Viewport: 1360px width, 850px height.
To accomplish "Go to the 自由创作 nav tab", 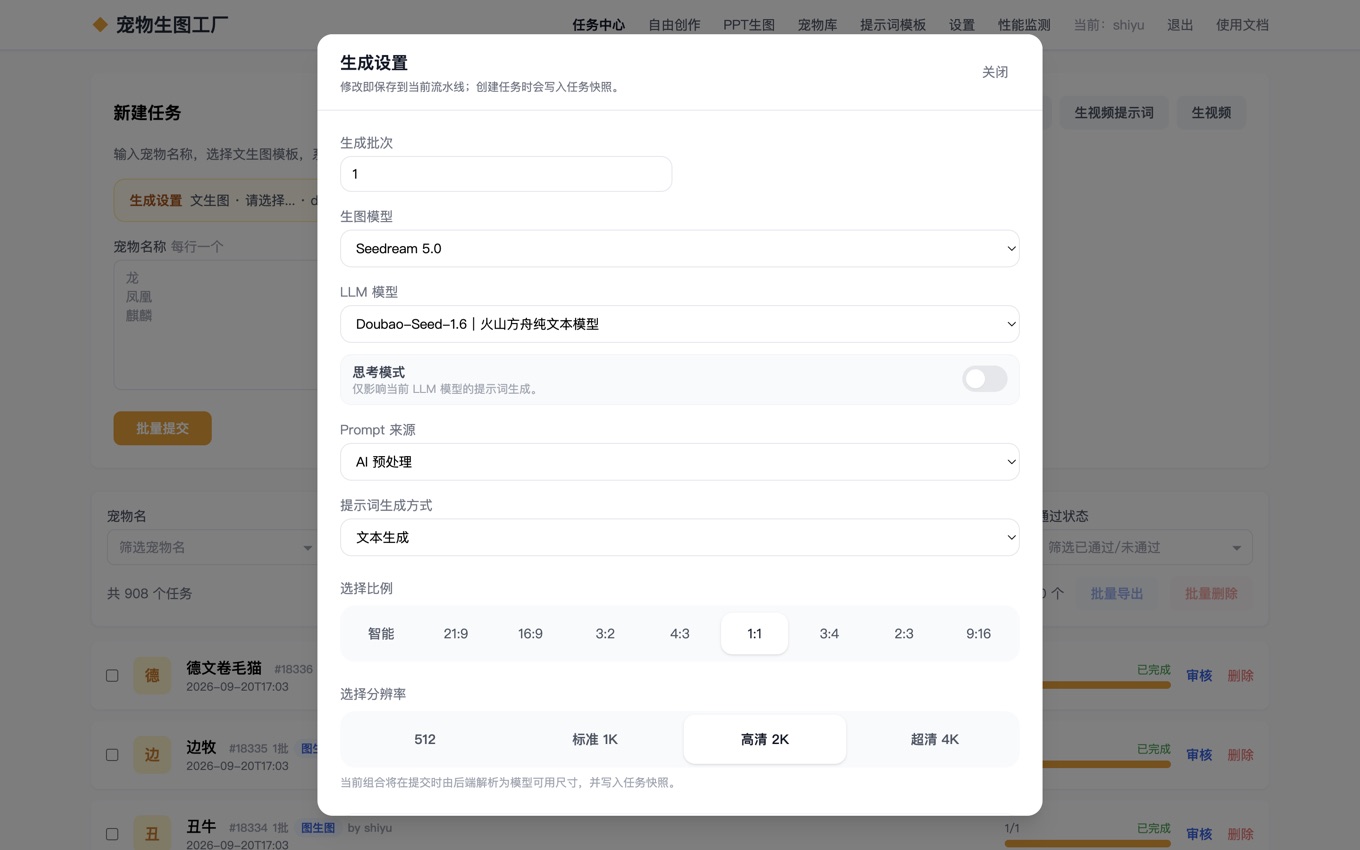I will (x=674, y=25).
